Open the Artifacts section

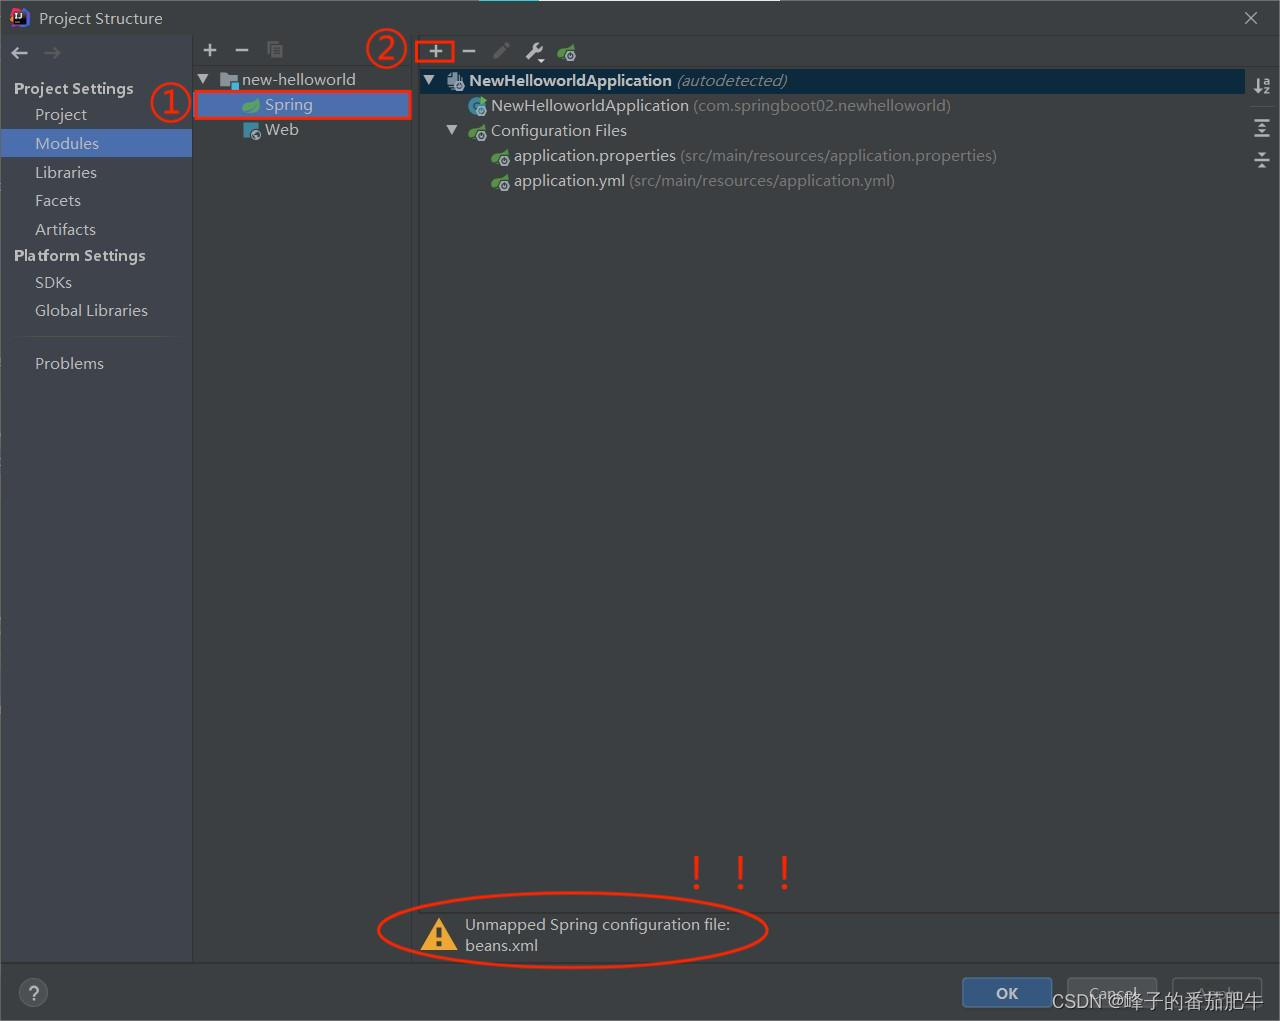point(65,229)
